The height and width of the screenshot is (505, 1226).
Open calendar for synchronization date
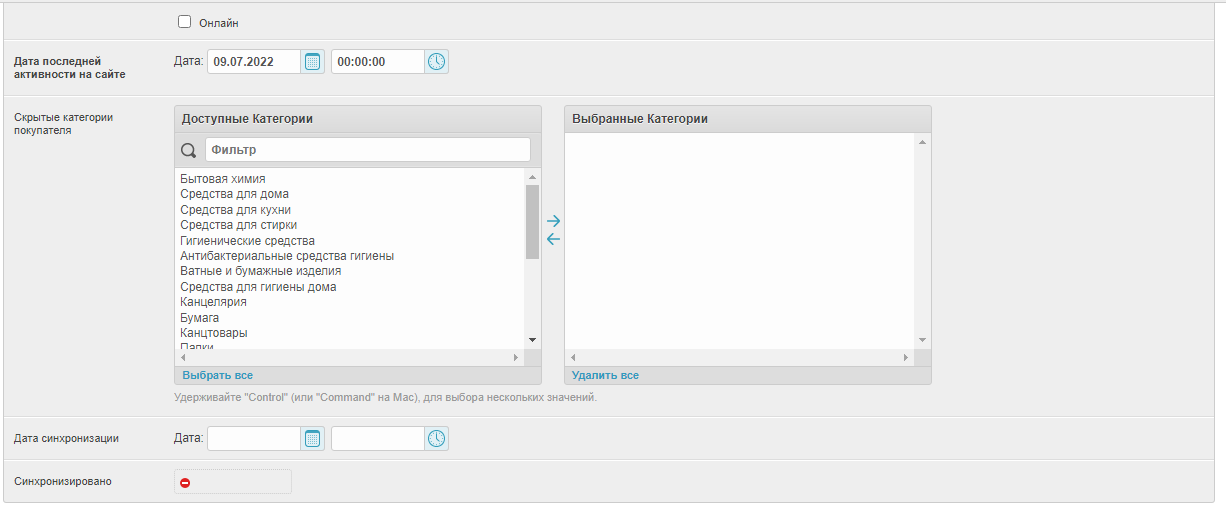313,439
